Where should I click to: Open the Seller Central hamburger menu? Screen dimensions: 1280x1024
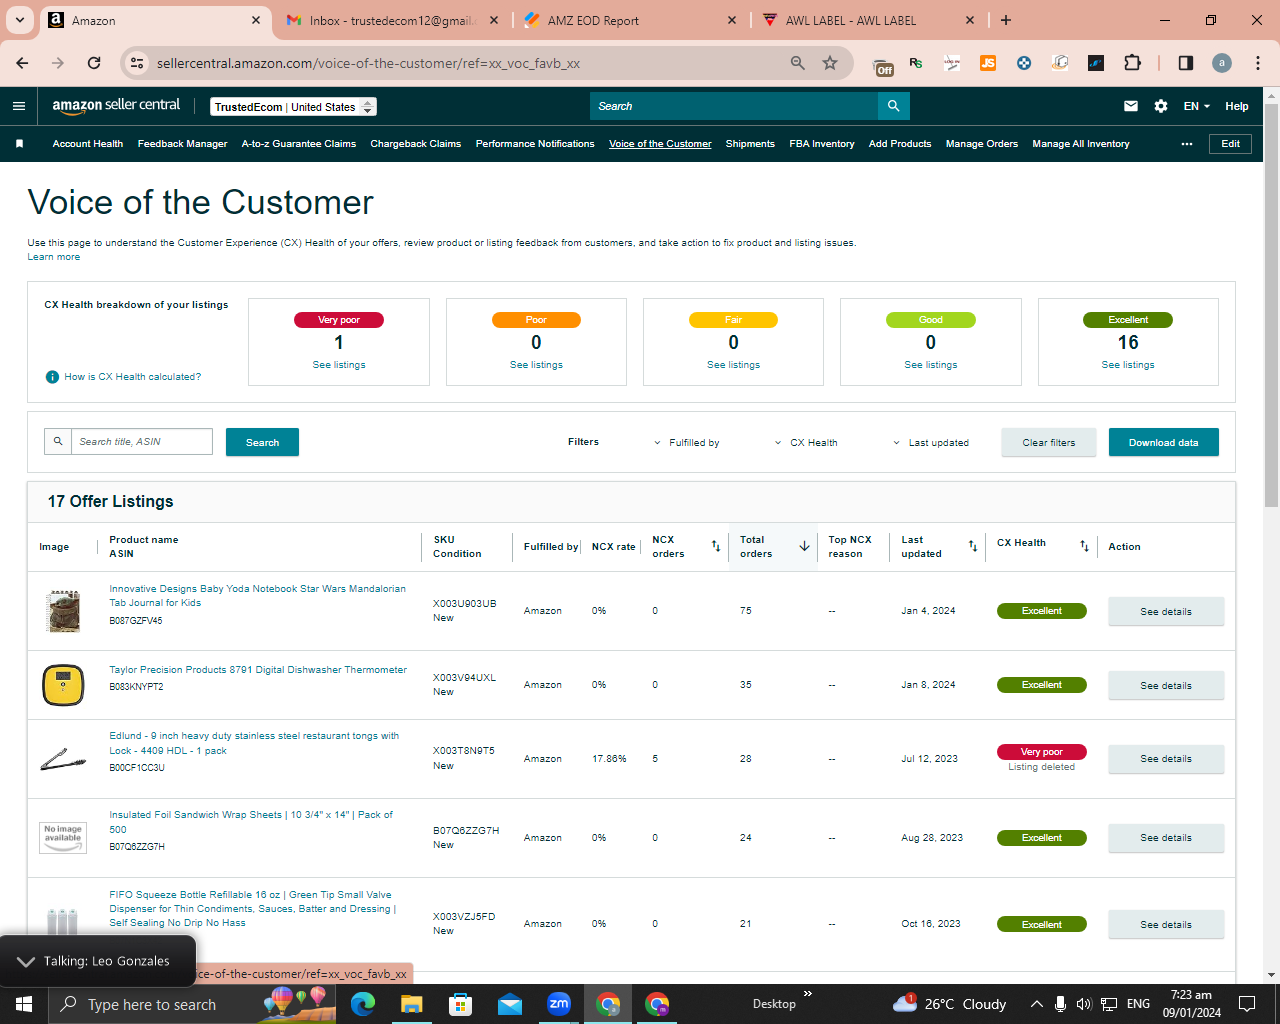point(19,106)
